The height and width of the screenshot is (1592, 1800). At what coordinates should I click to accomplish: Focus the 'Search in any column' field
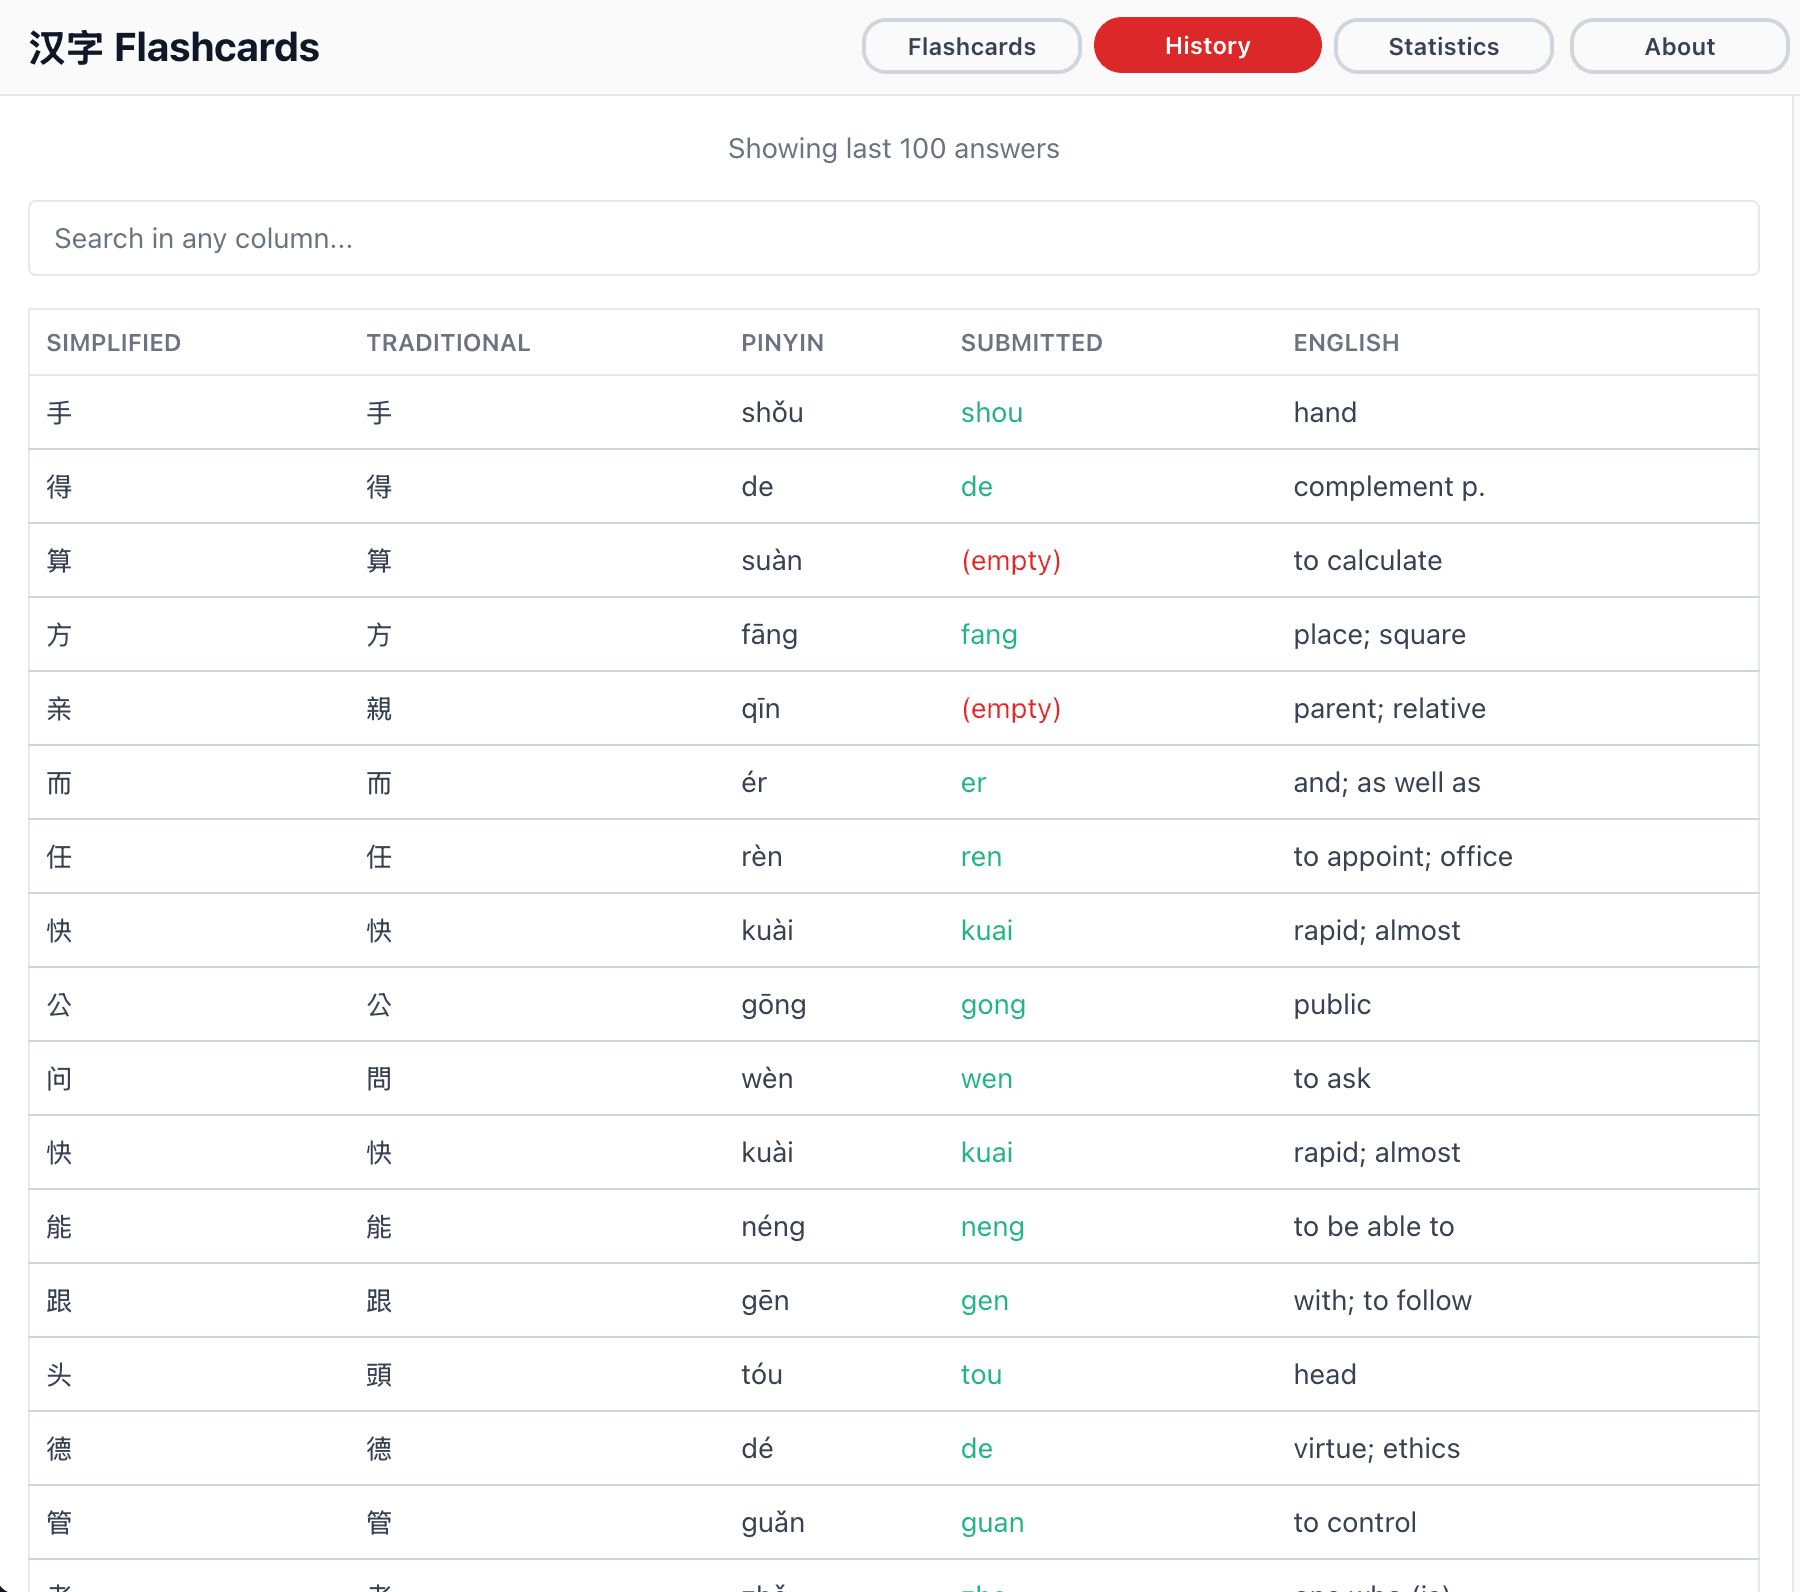point(893,238)
